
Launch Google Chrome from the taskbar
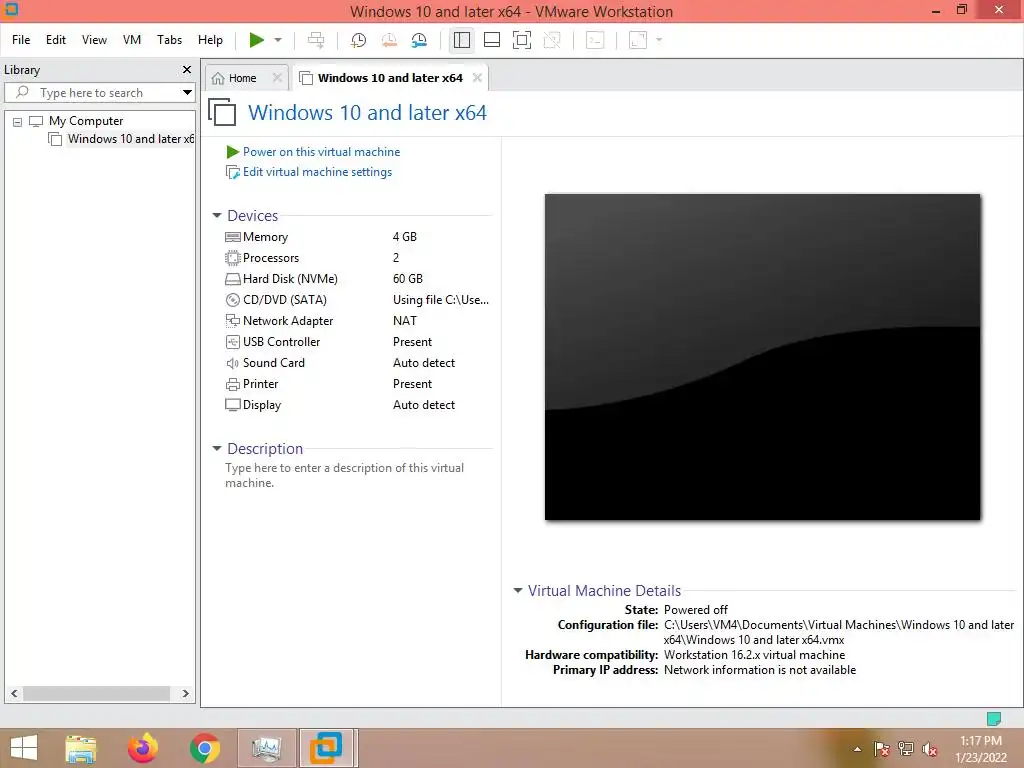[204, 748]
